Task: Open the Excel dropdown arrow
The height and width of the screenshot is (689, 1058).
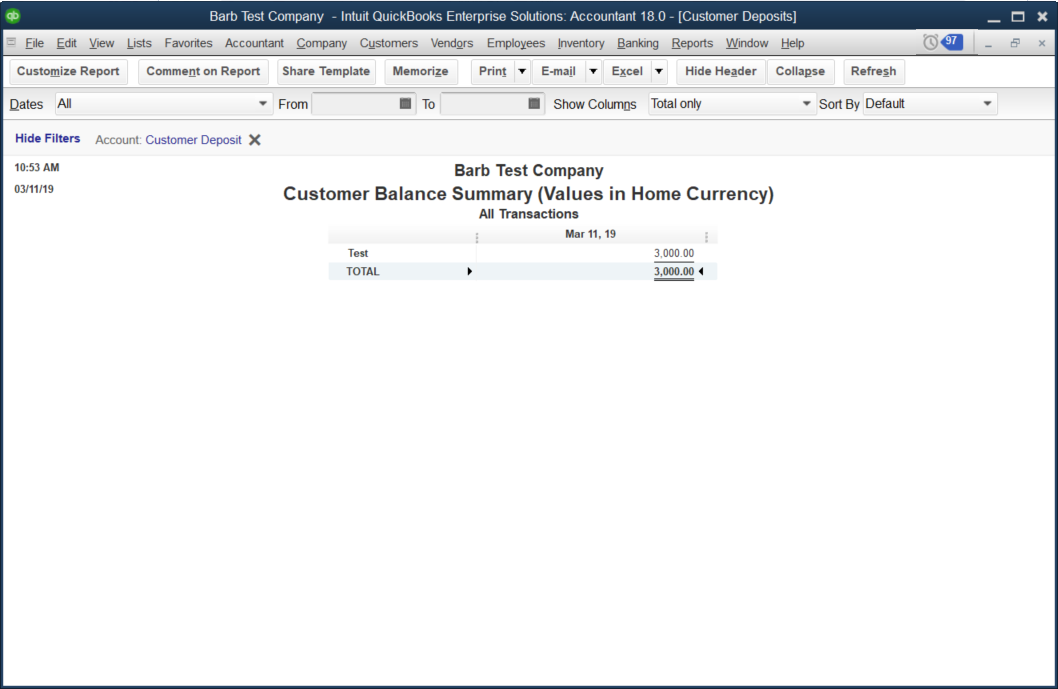Action: click(x=659, y=72)
